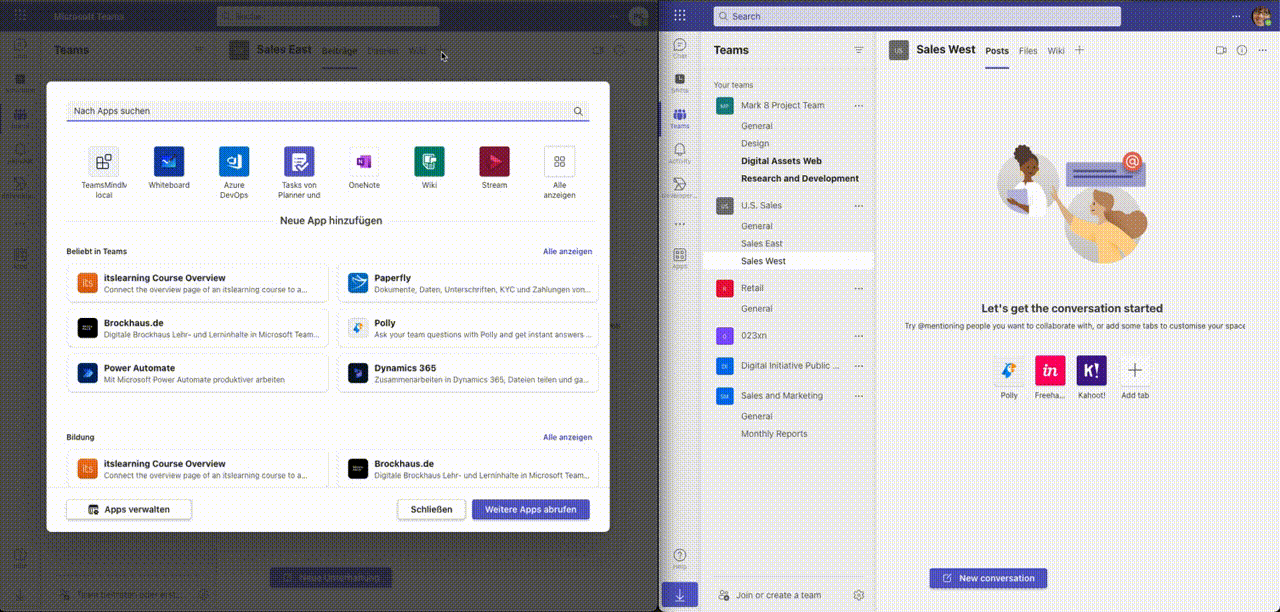
Task: Open Activity bell in right Teams sidebar
Action: pyautogui.click(x=680, y=153)
